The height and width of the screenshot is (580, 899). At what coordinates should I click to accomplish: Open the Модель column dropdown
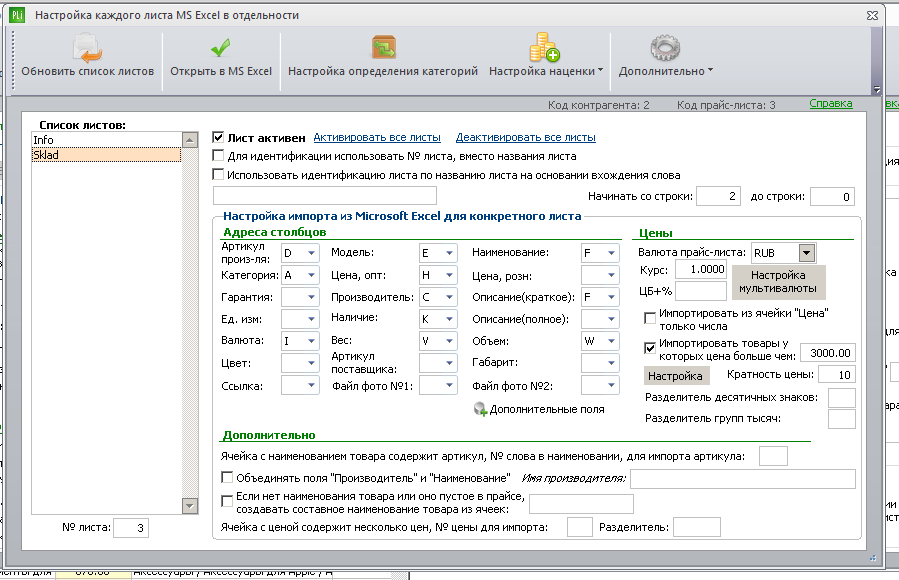pos(449,253)
